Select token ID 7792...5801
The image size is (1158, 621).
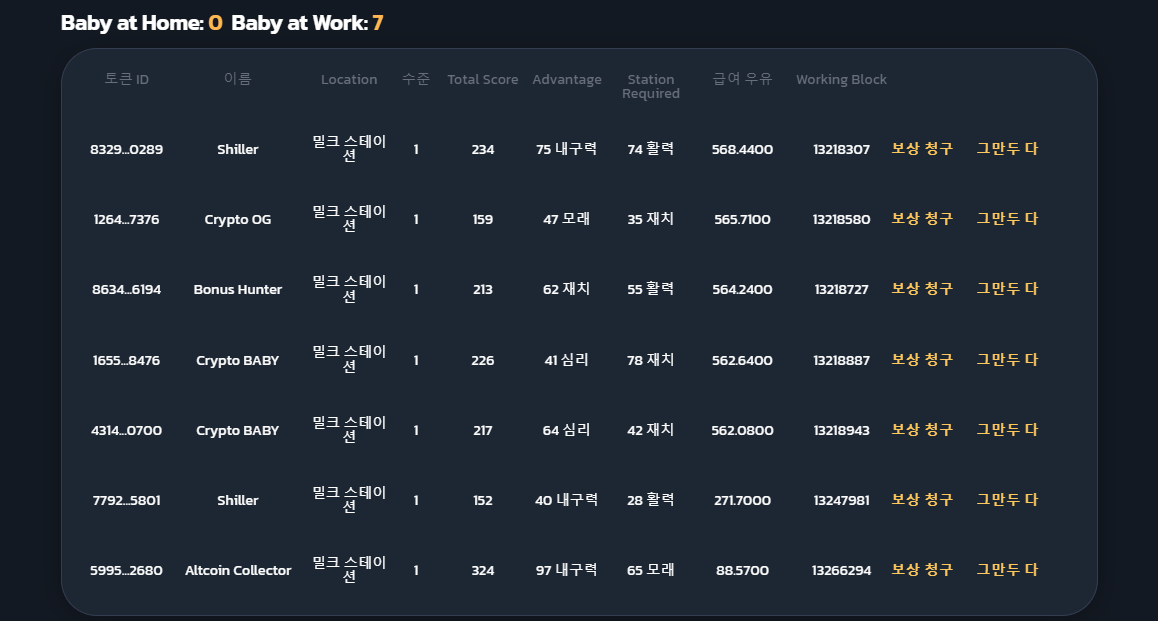[126, 501]
